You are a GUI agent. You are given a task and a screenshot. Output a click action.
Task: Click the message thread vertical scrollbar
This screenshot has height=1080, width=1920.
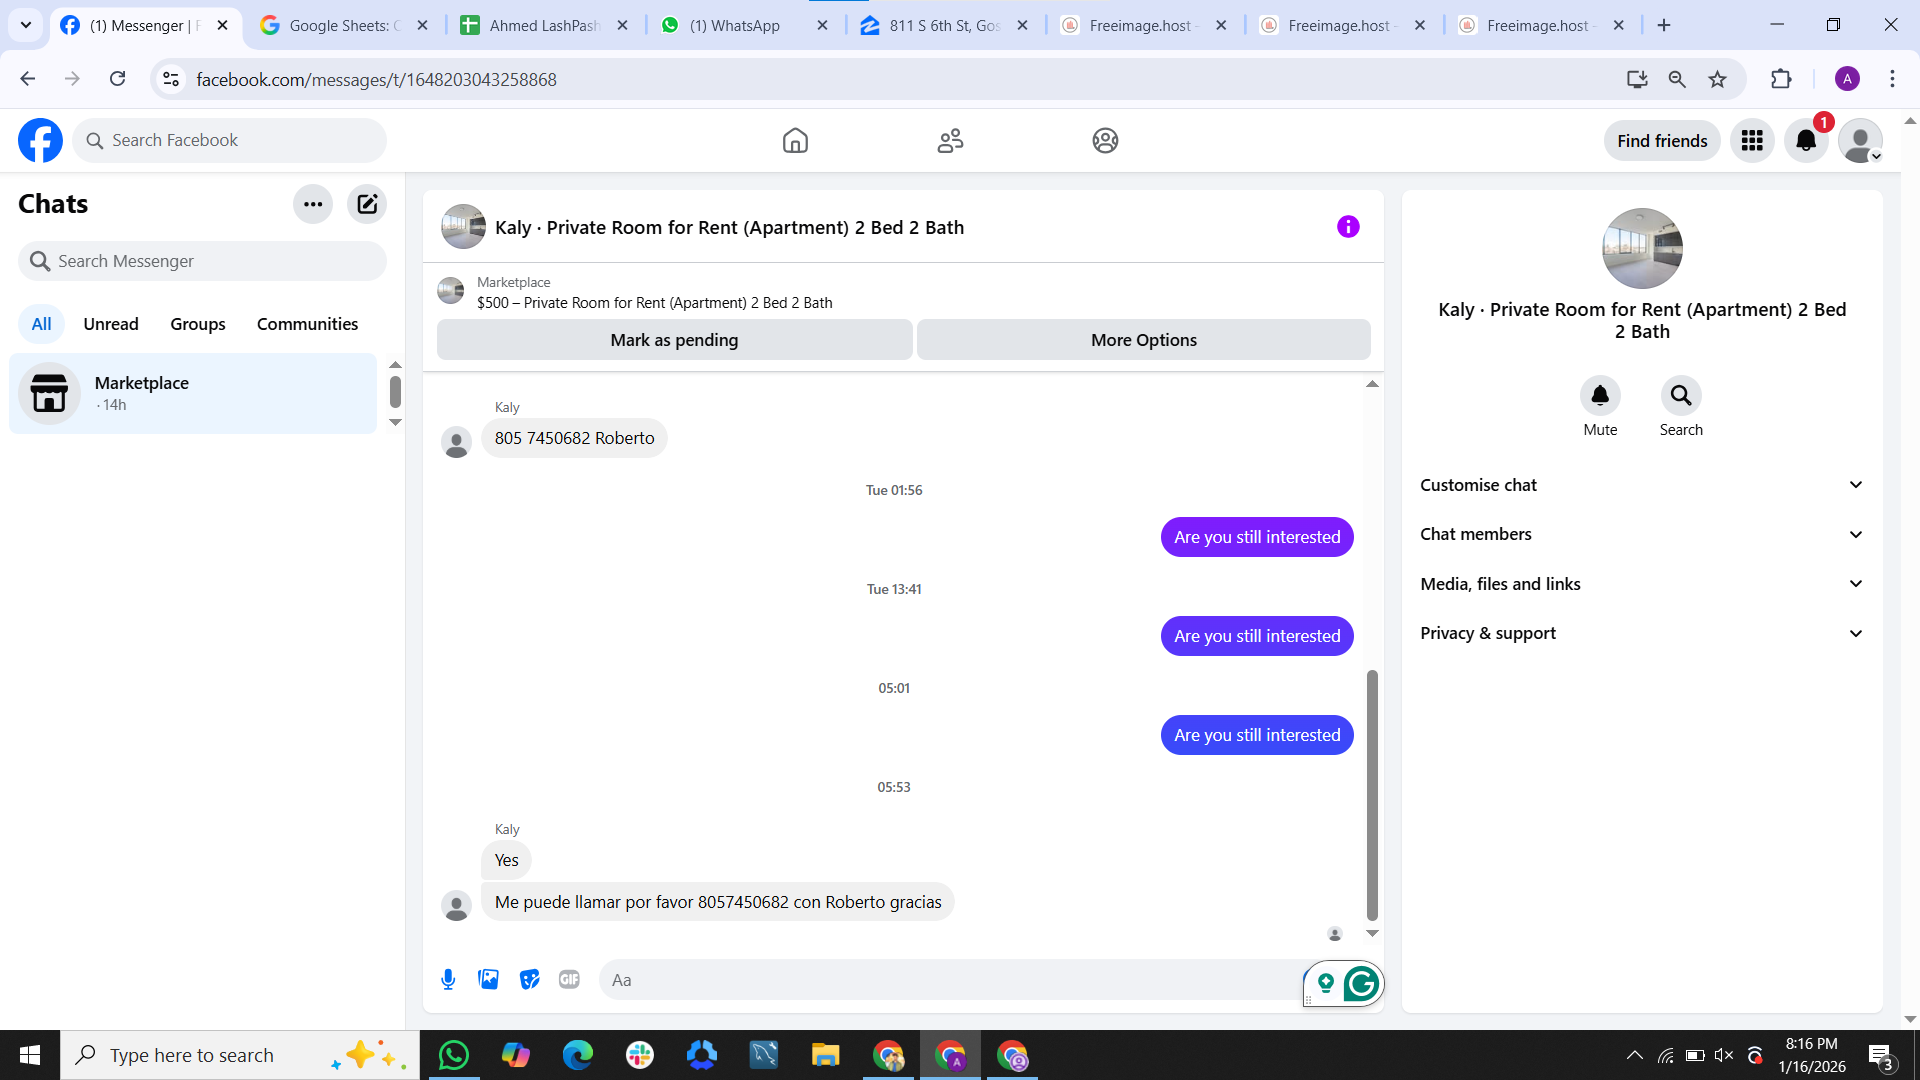1372,794
